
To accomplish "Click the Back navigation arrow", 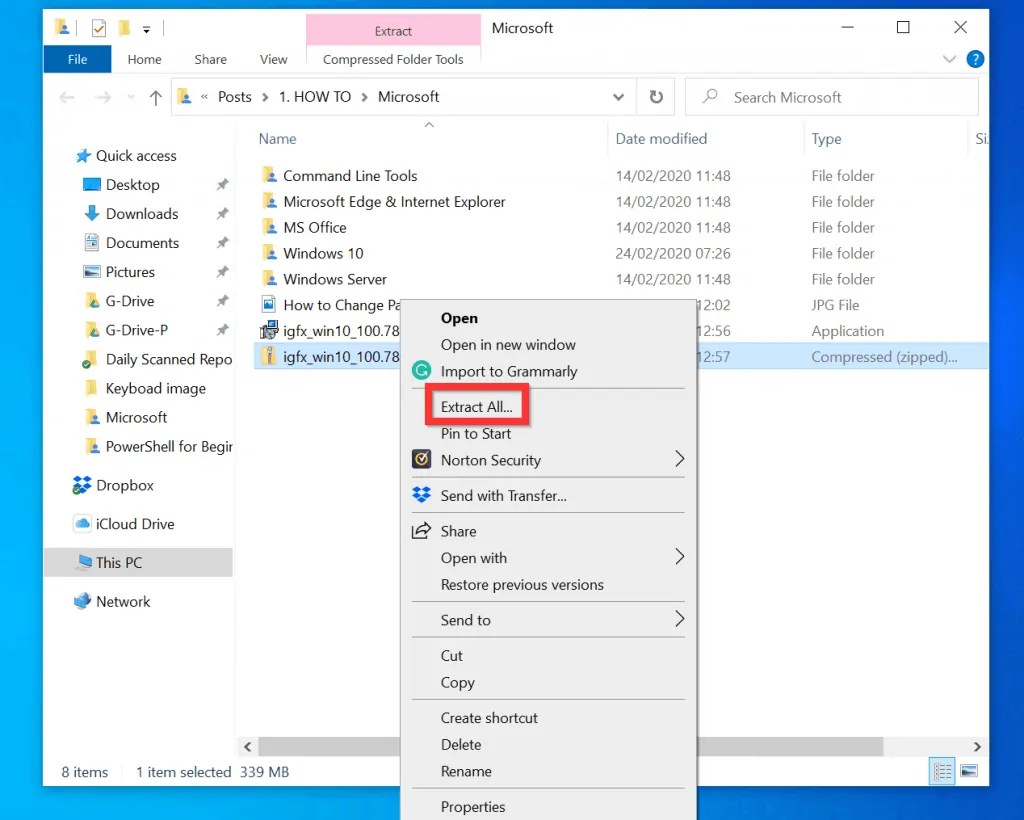I will 65,96.
